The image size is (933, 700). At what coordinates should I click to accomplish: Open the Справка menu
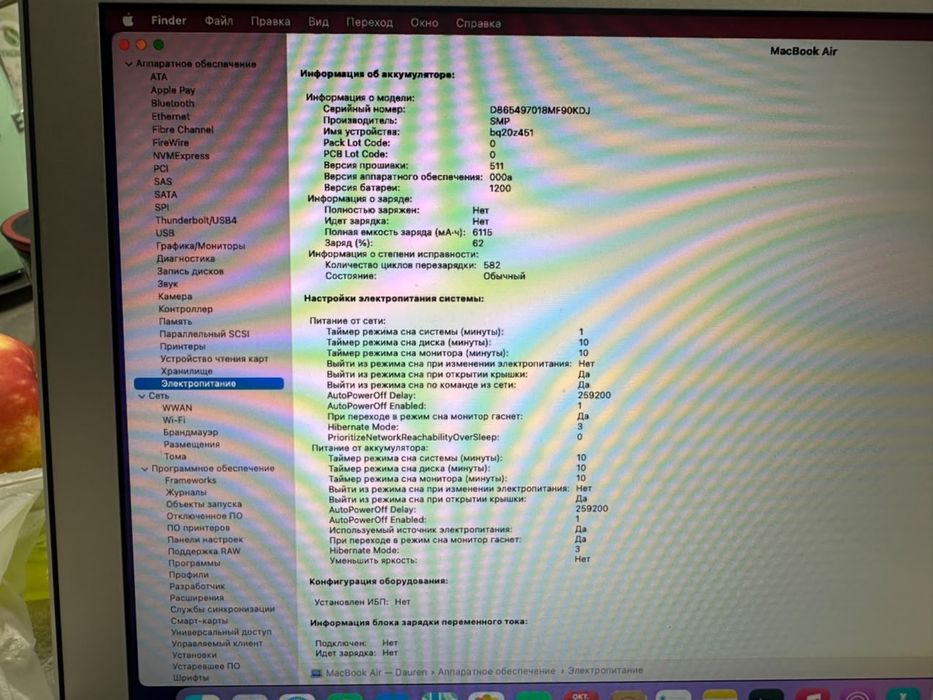click(x=478, y=24)
